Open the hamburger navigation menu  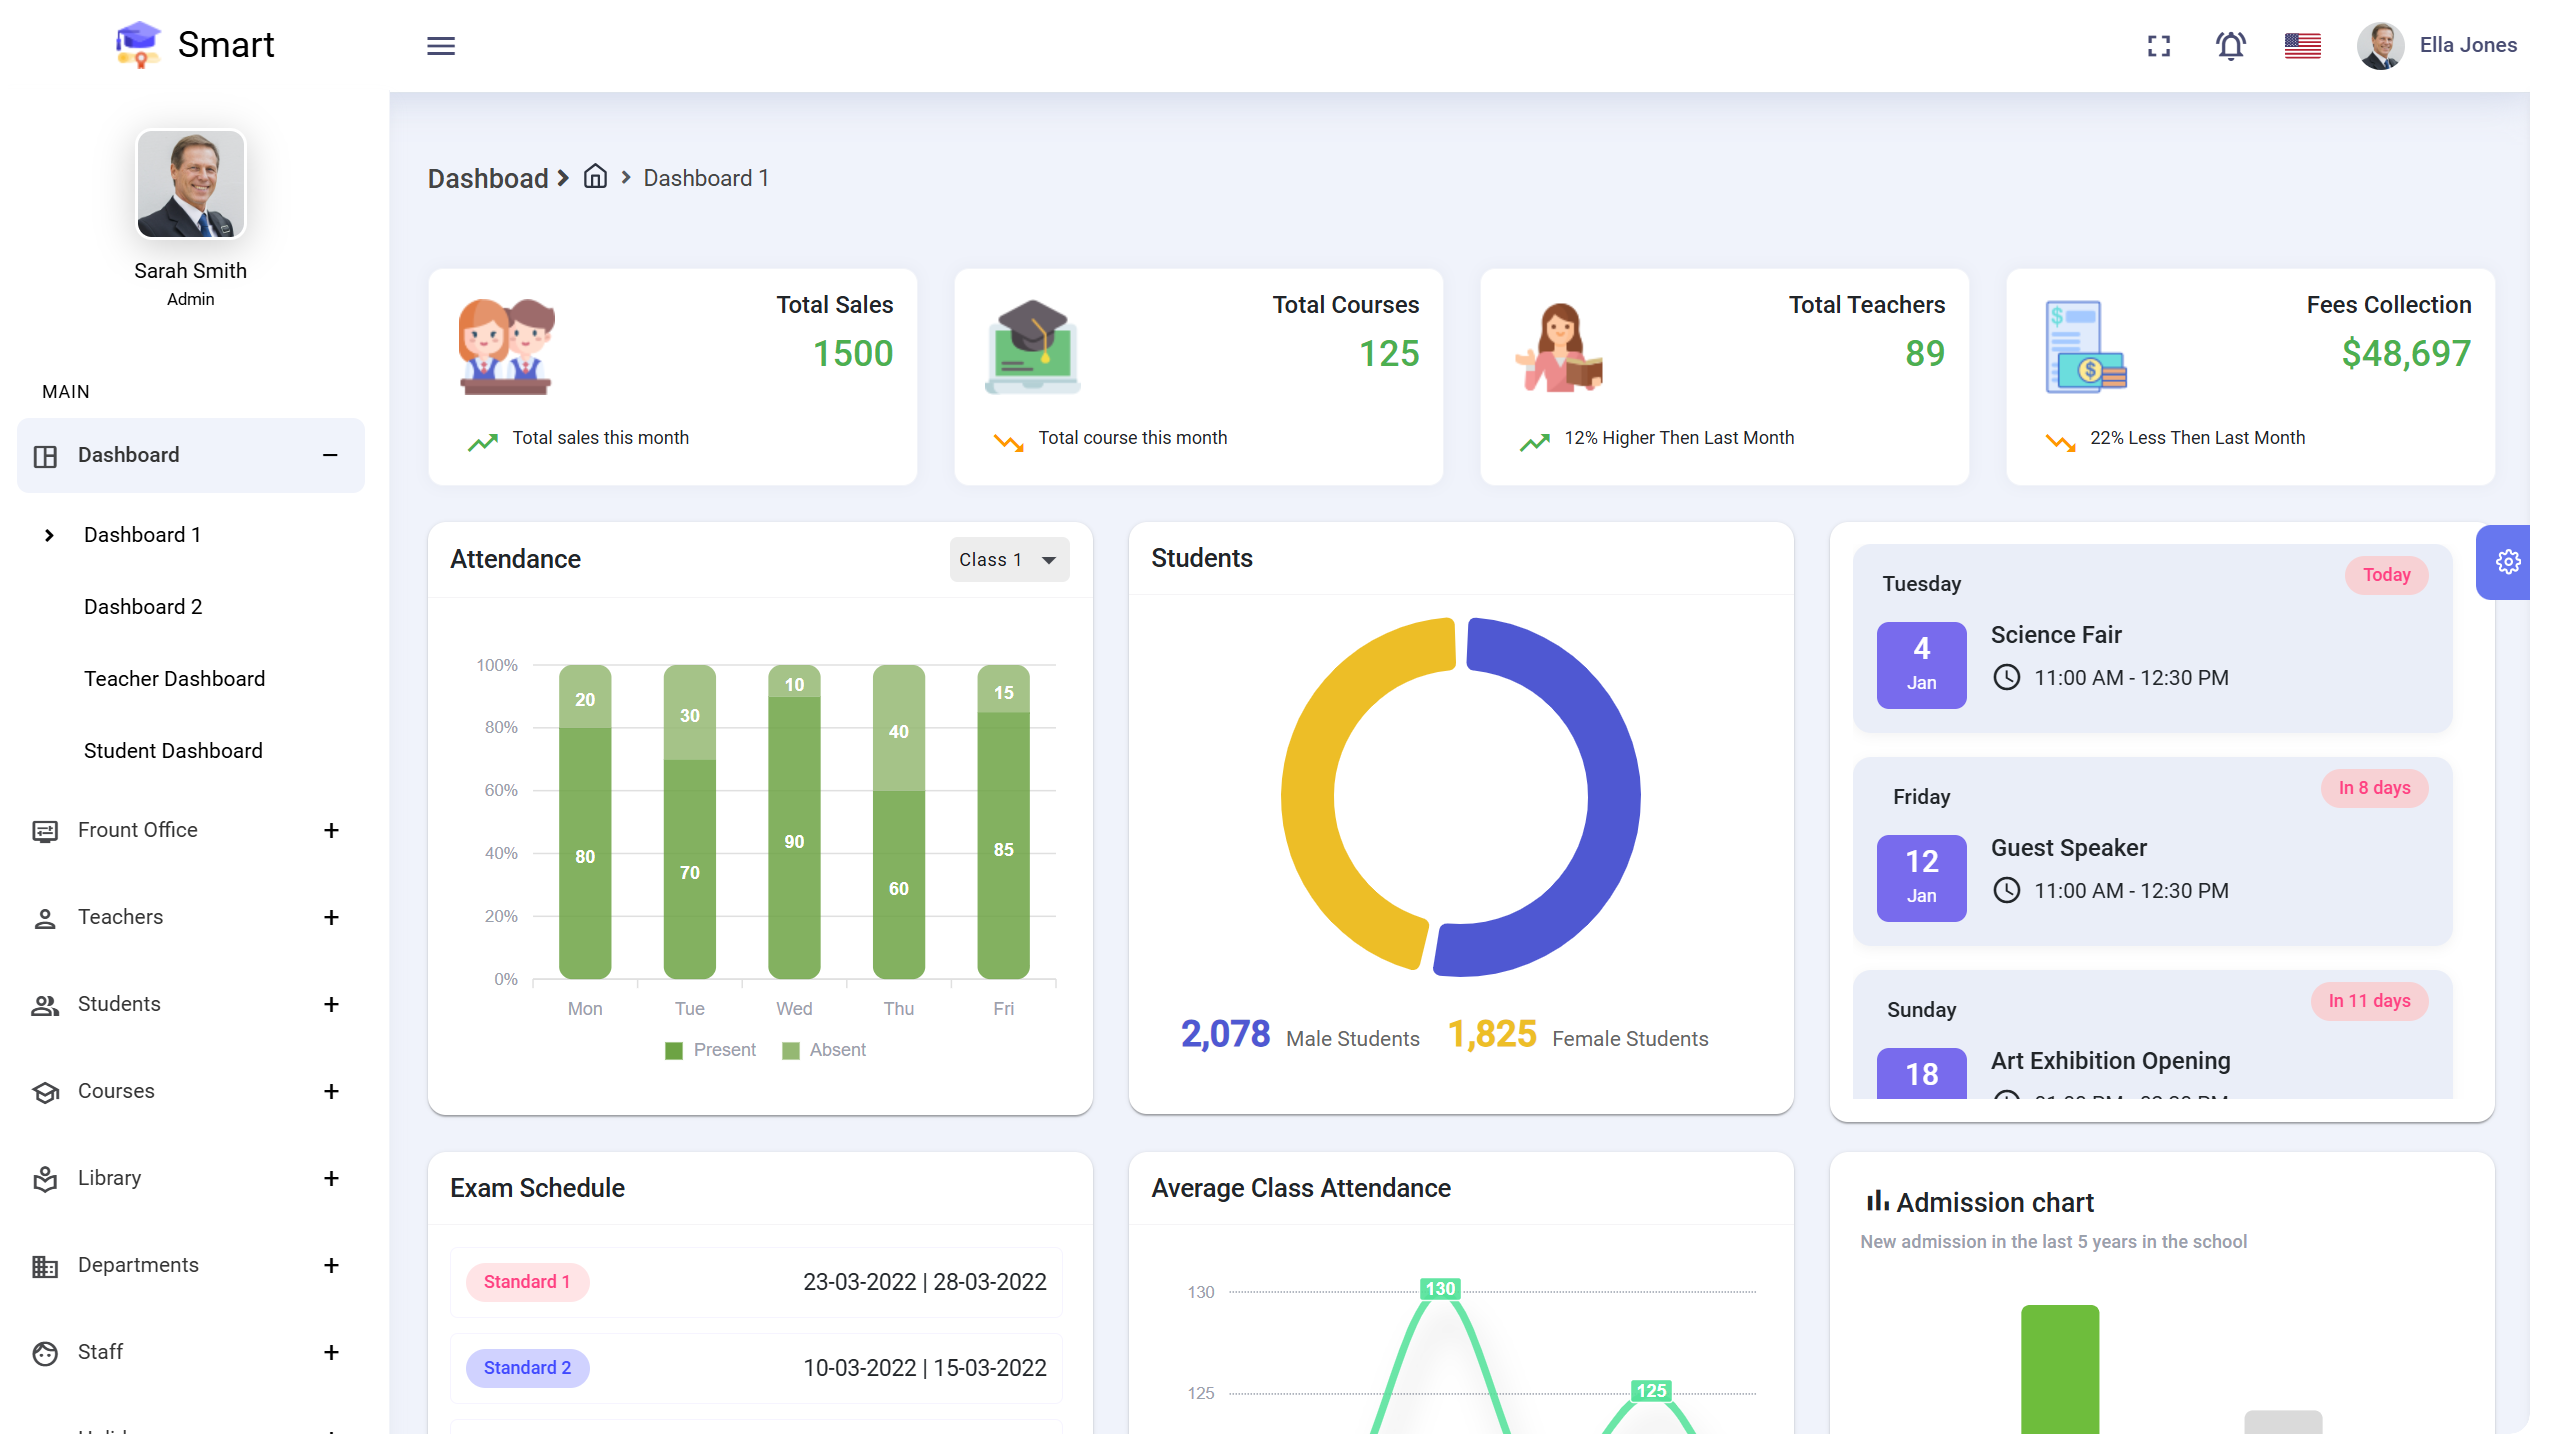[441, 46]
